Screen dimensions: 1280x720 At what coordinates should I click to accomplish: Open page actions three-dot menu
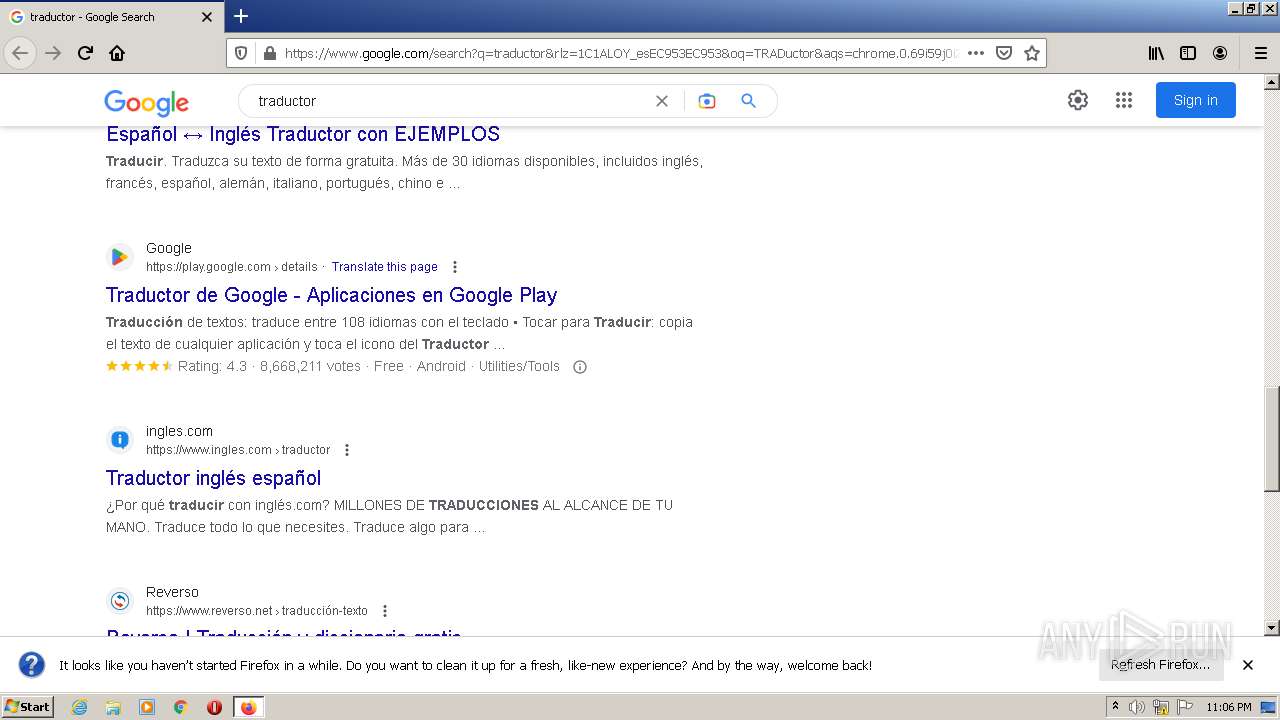976,53
